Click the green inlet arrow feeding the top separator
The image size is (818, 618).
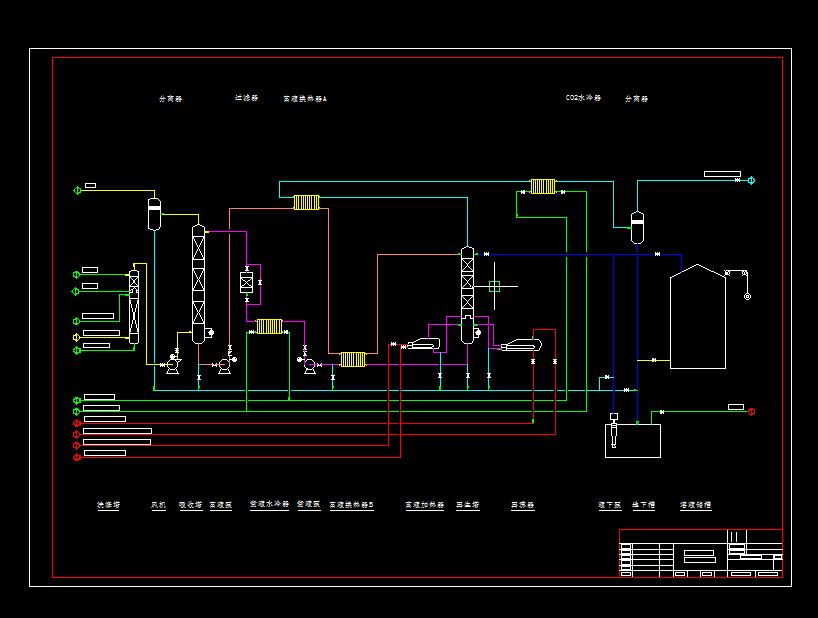(x=77, y=190)
